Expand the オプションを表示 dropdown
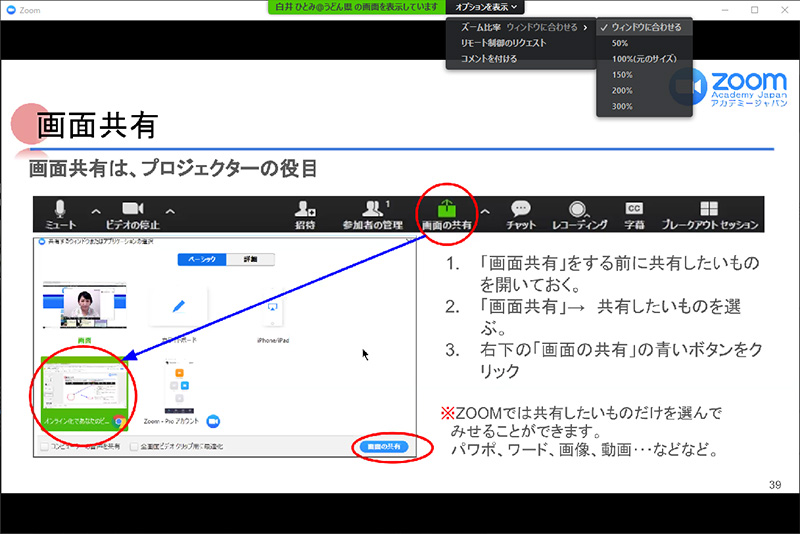The image size is (800, 534). pos(485,7)
